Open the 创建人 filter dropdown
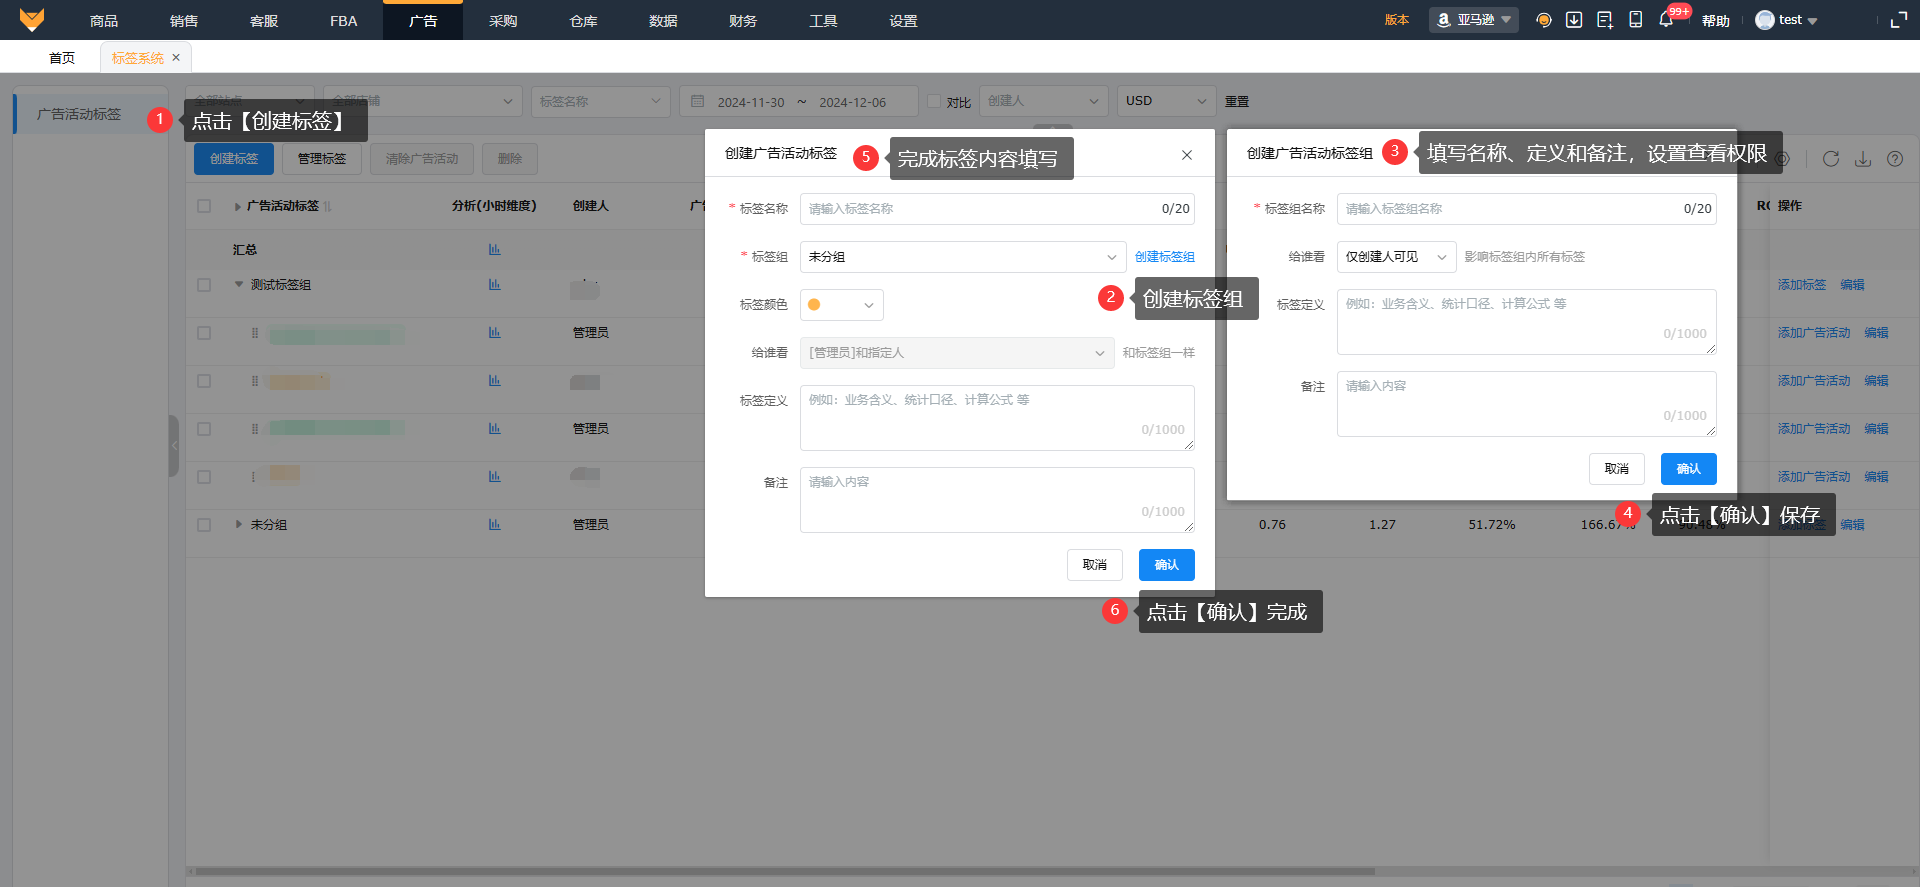Screen dimensions: 1920x887 tap(1044, 101)
